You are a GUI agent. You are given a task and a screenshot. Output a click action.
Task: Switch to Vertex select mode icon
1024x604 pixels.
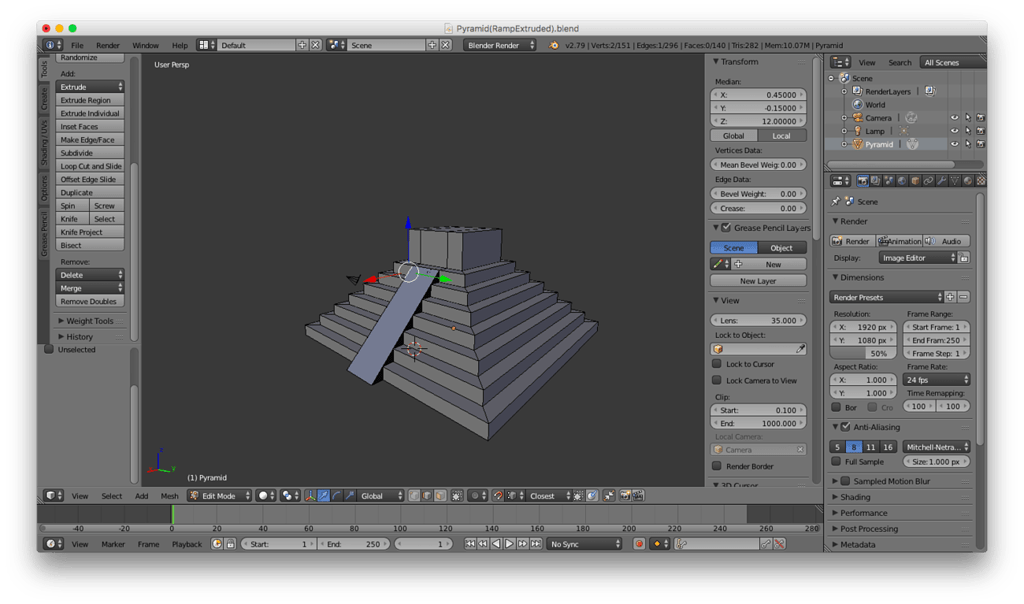coord(414,496)
